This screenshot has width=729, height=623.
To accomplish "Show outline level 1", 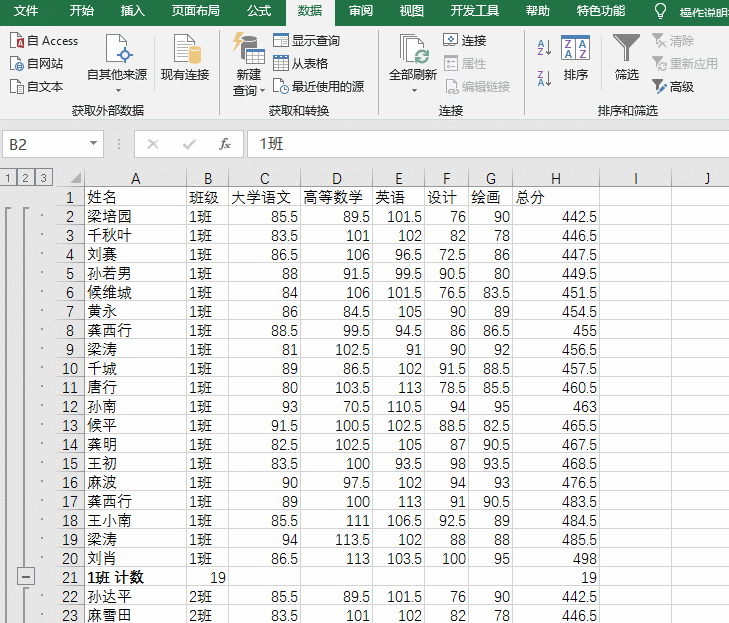I will click(x=8, y=178).
